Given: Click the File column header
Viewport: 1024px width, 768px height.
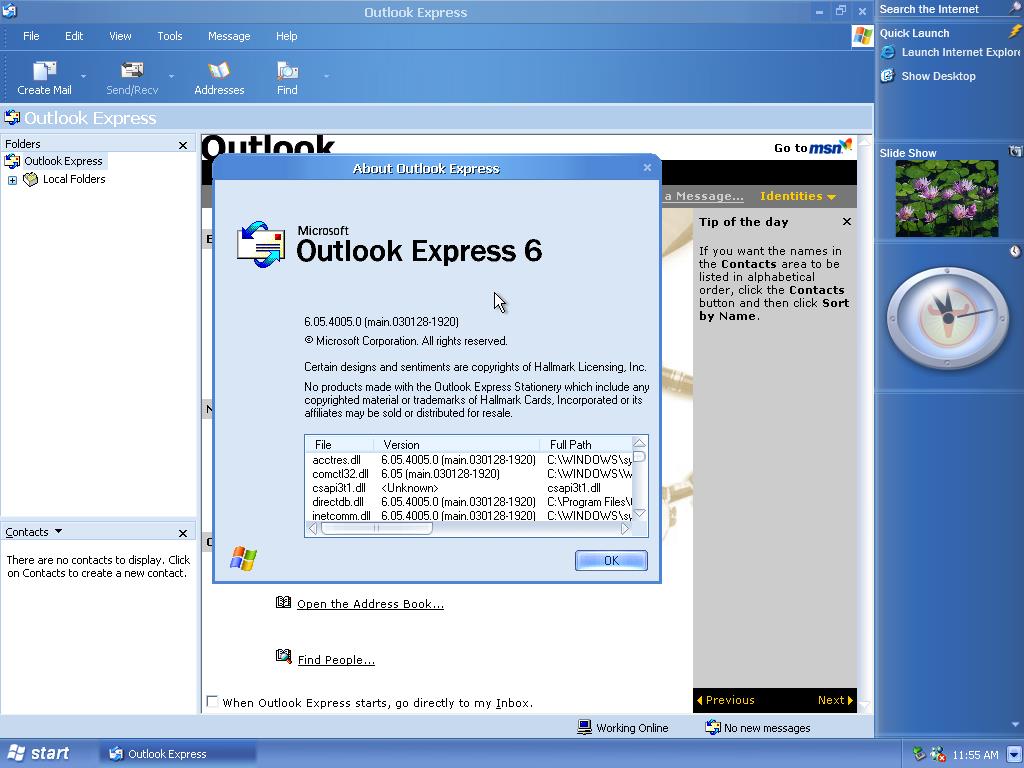Looking at the screenshot, I should [x=340, y=445].
